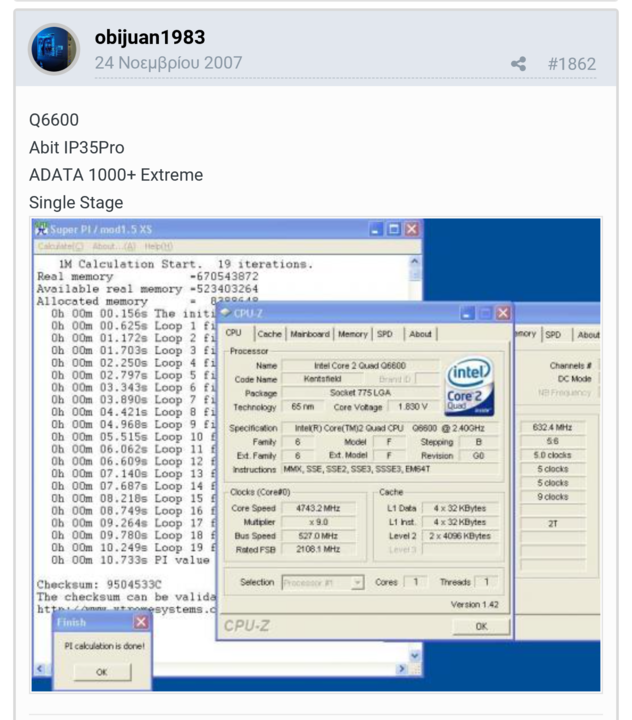Click the Revision value G0
This screenshot has width=632, height=720.
click(478, 456)
